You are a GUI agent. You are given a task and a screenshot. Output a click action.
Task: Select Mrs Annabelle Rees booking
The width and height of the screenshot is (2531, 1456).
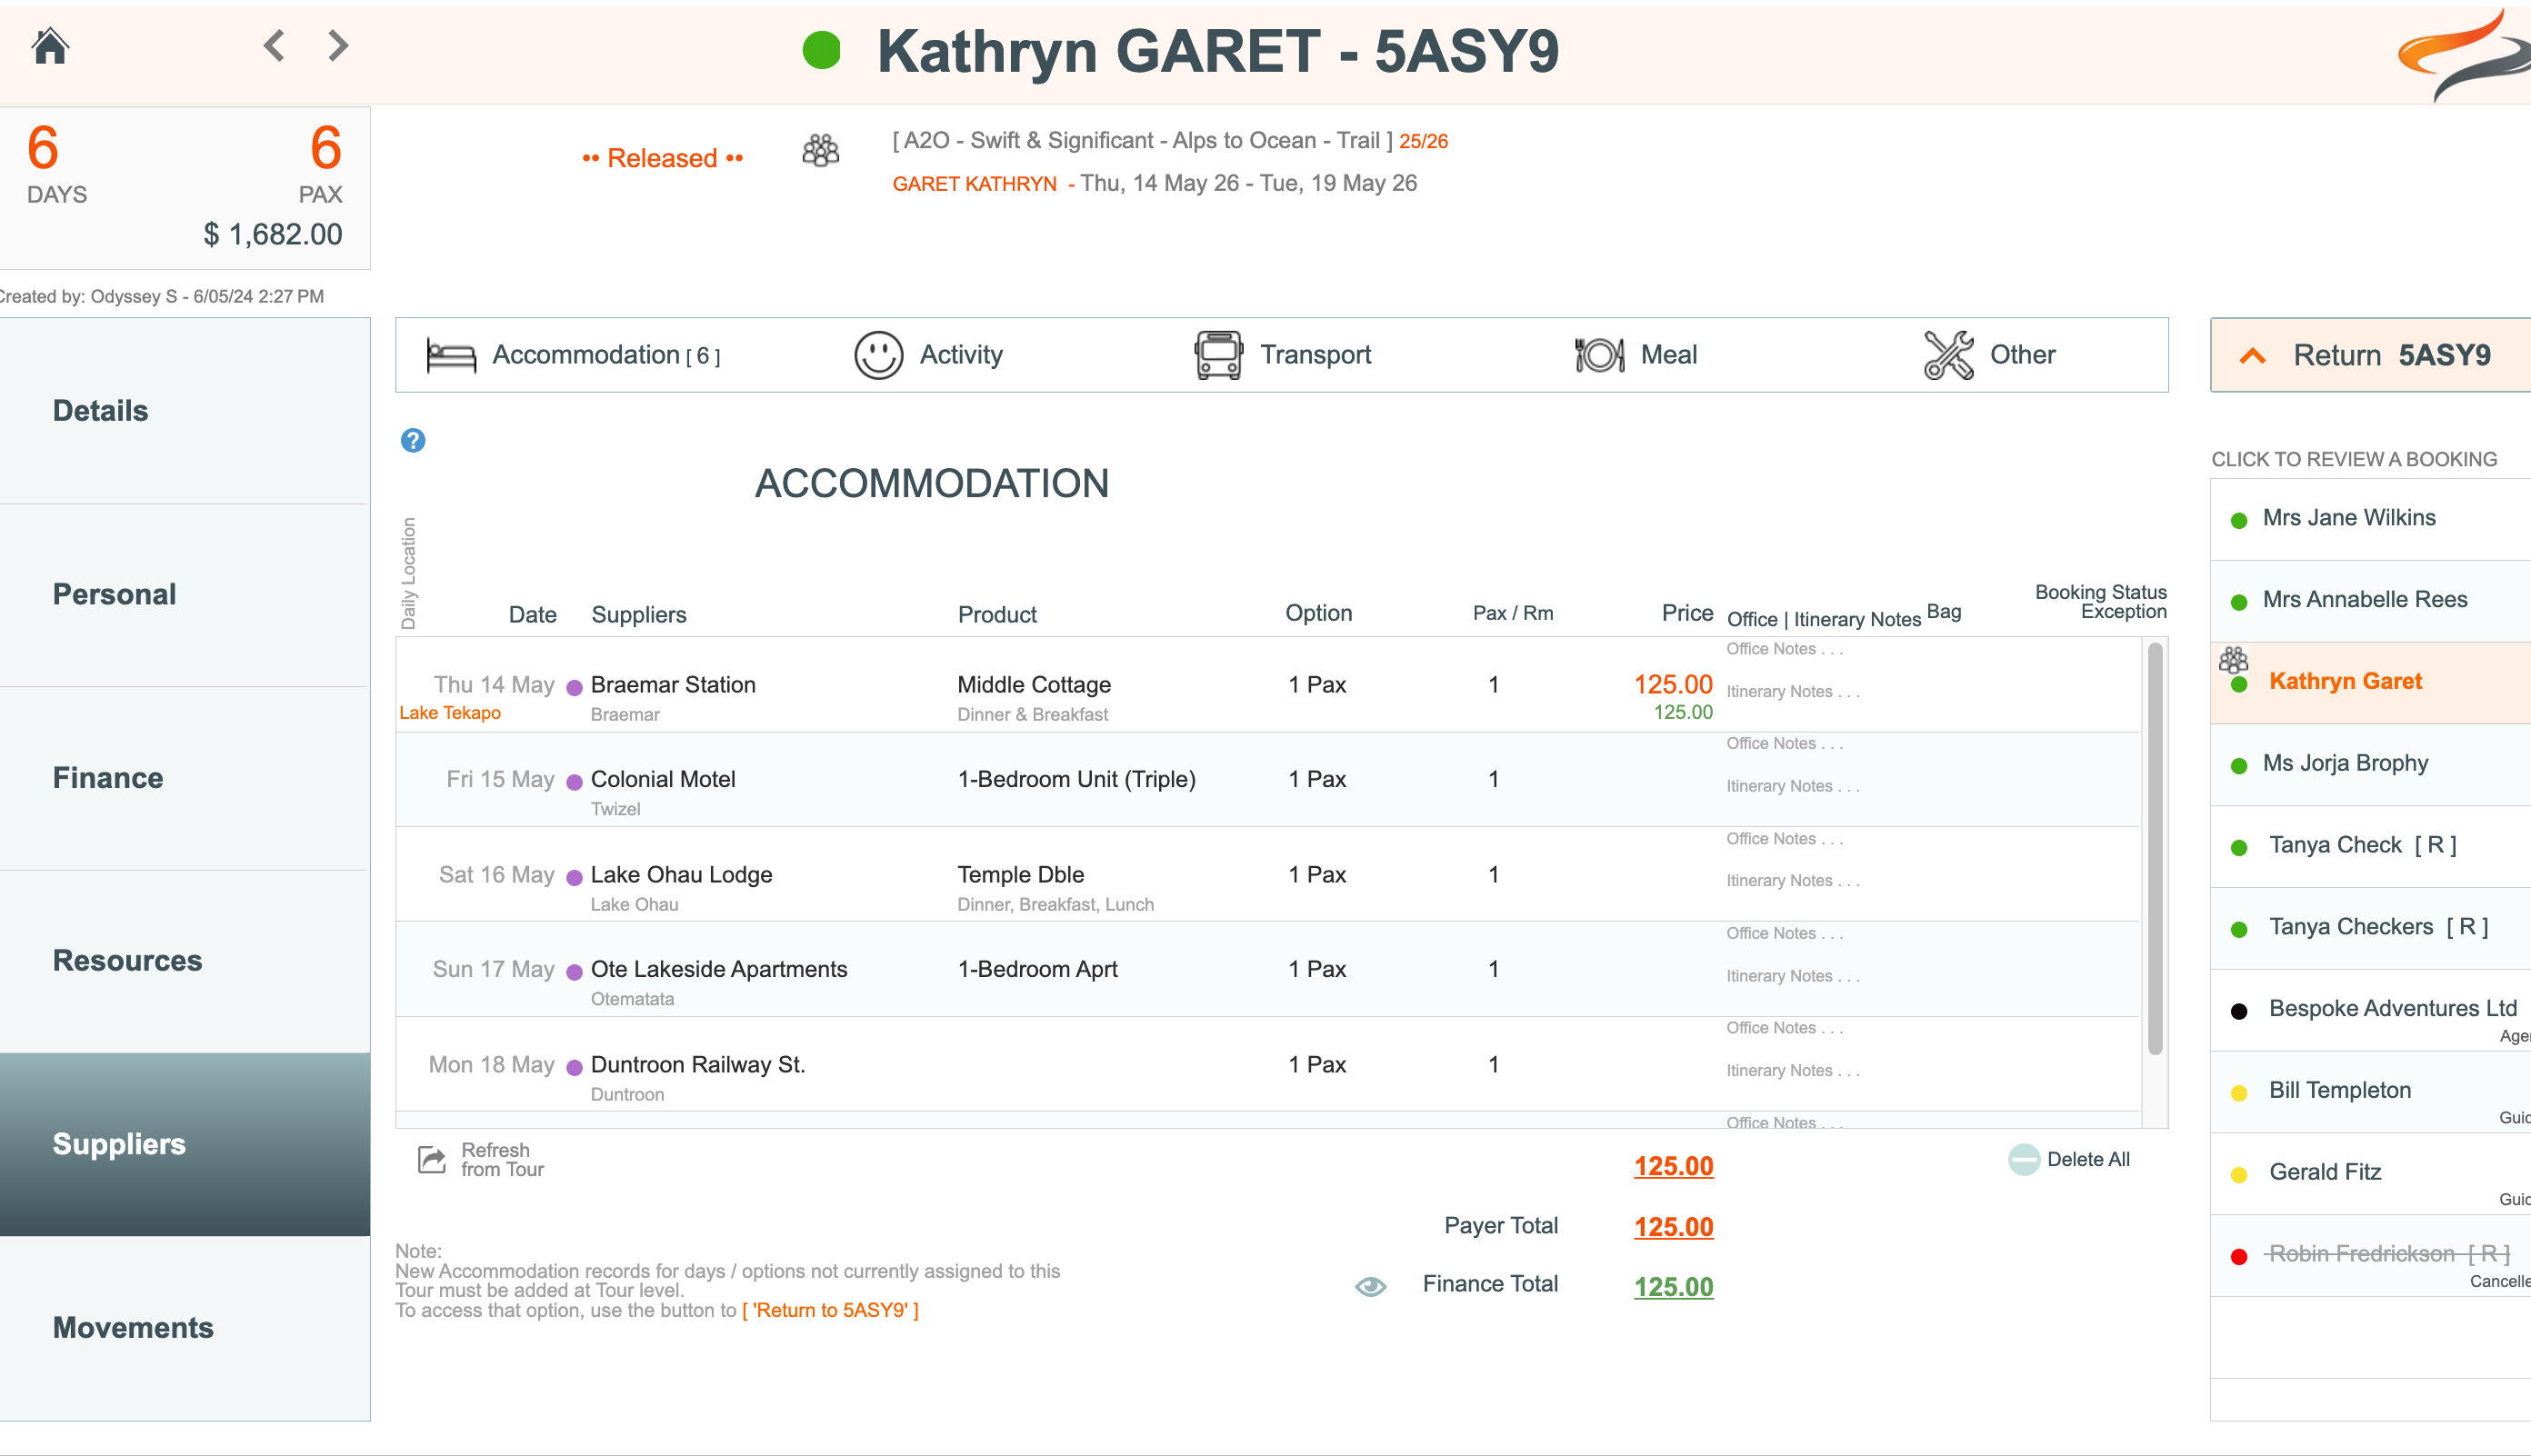[2365, 600]
